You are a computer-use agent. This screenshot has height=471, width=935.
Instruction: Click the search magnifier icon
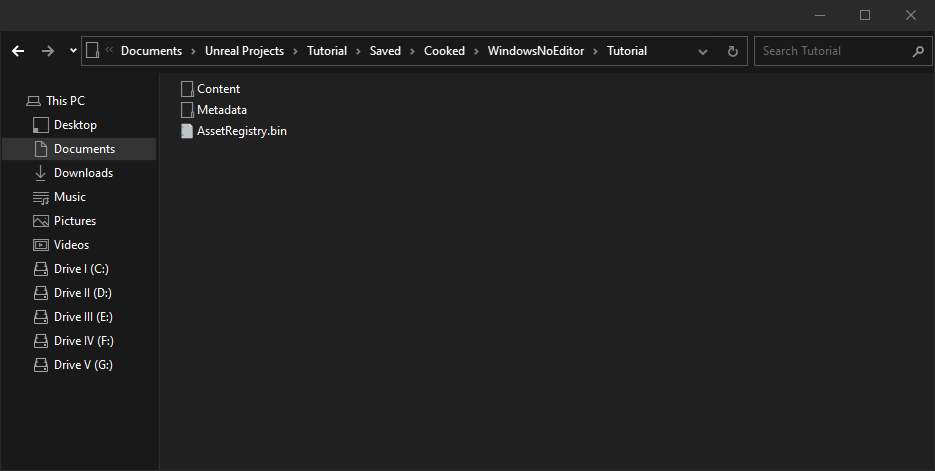[918, 51]
